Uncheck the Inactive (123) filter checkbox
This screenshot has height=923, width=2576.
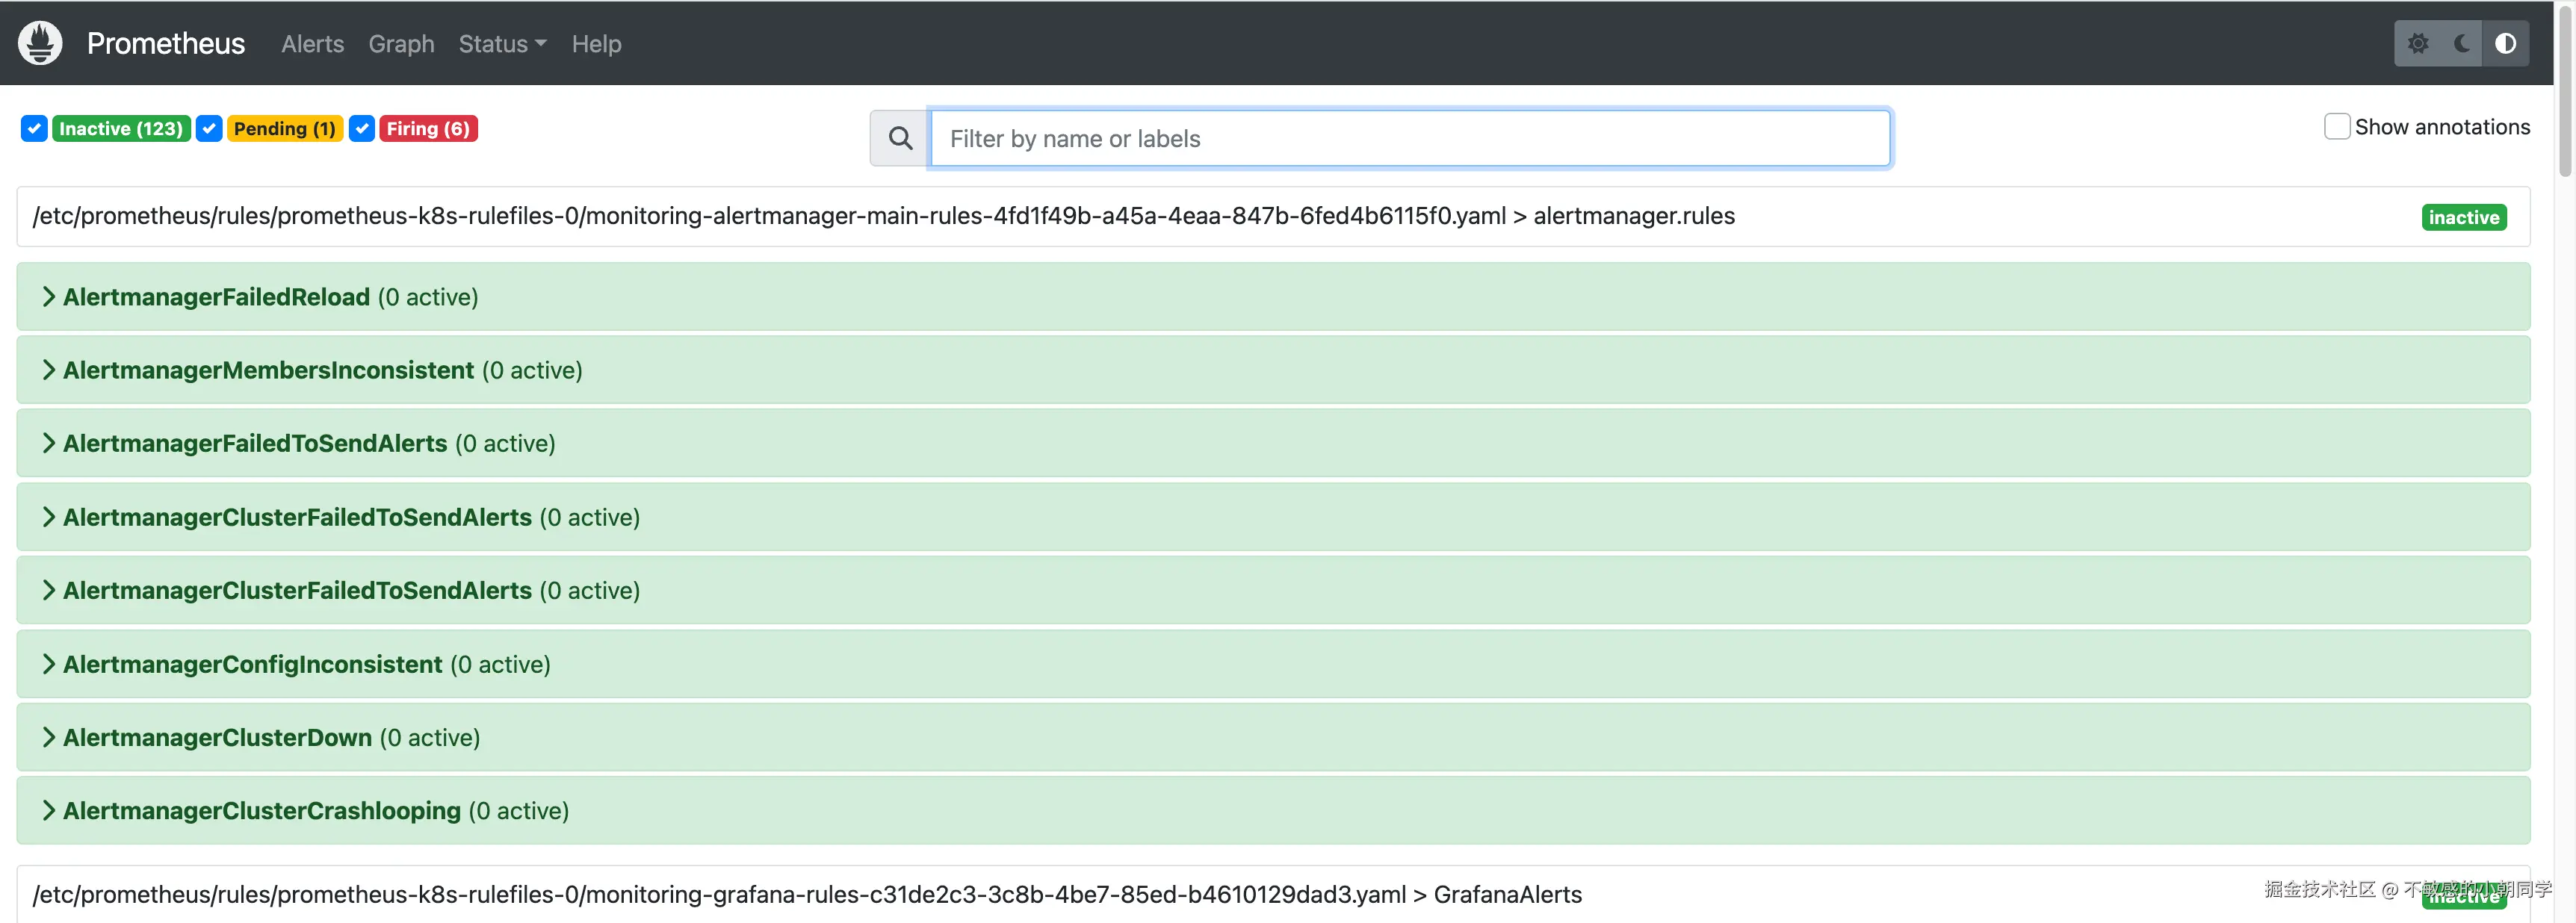34,128
